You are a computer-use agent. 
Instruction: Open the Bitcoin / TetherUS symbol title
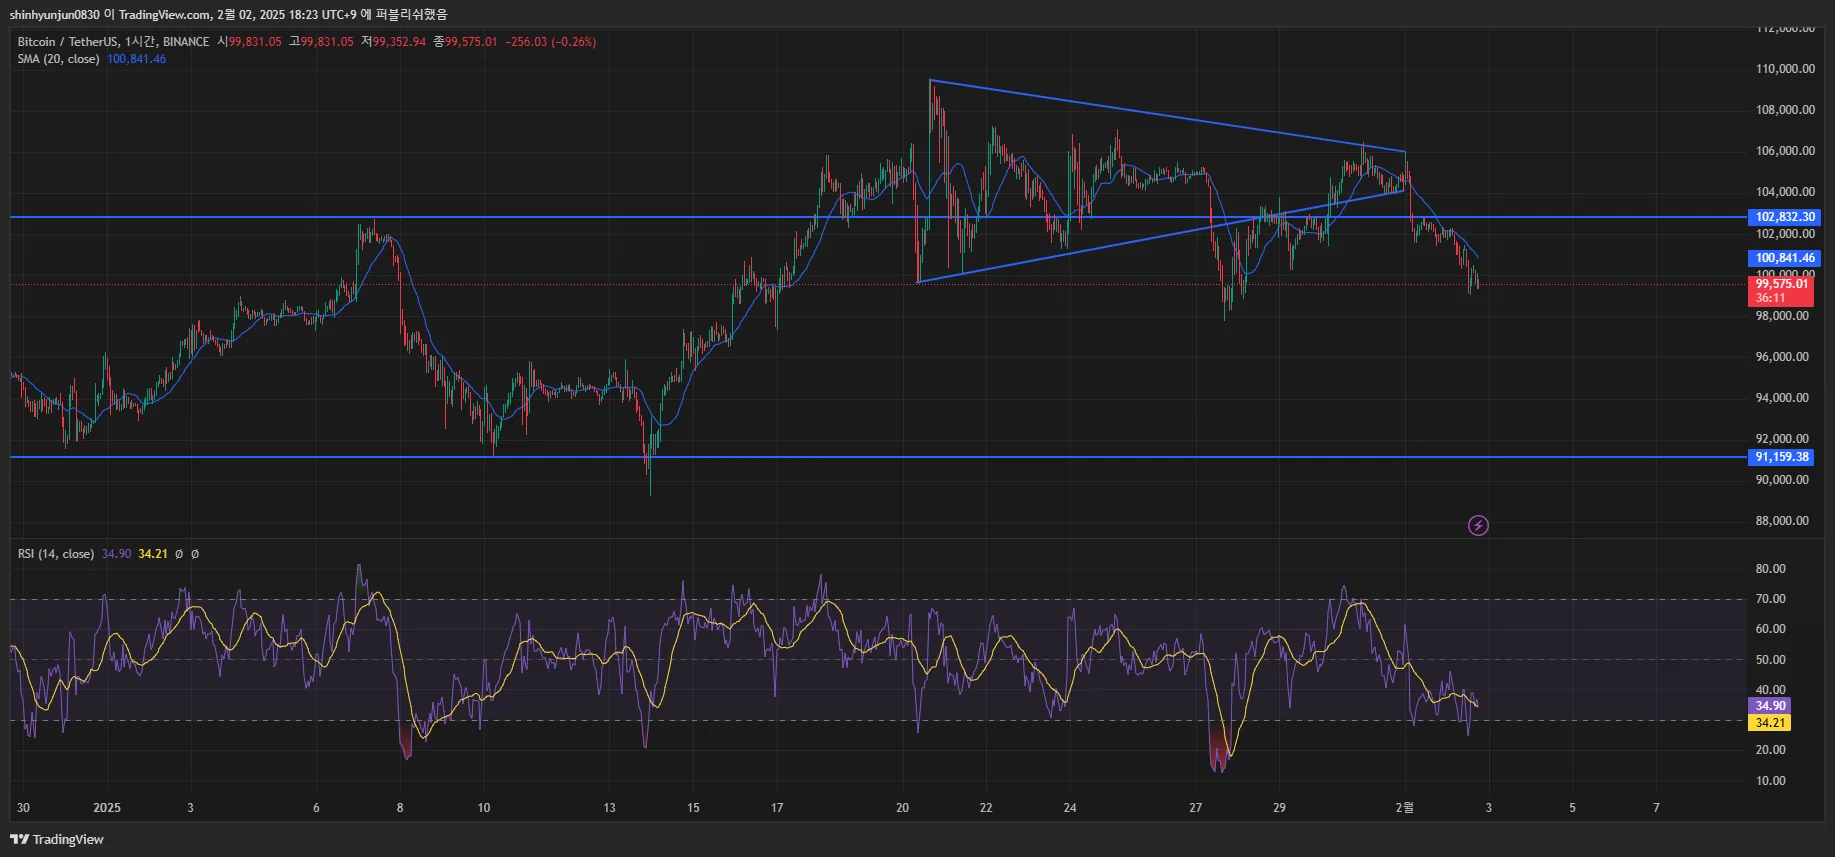[x=67, y=42]
